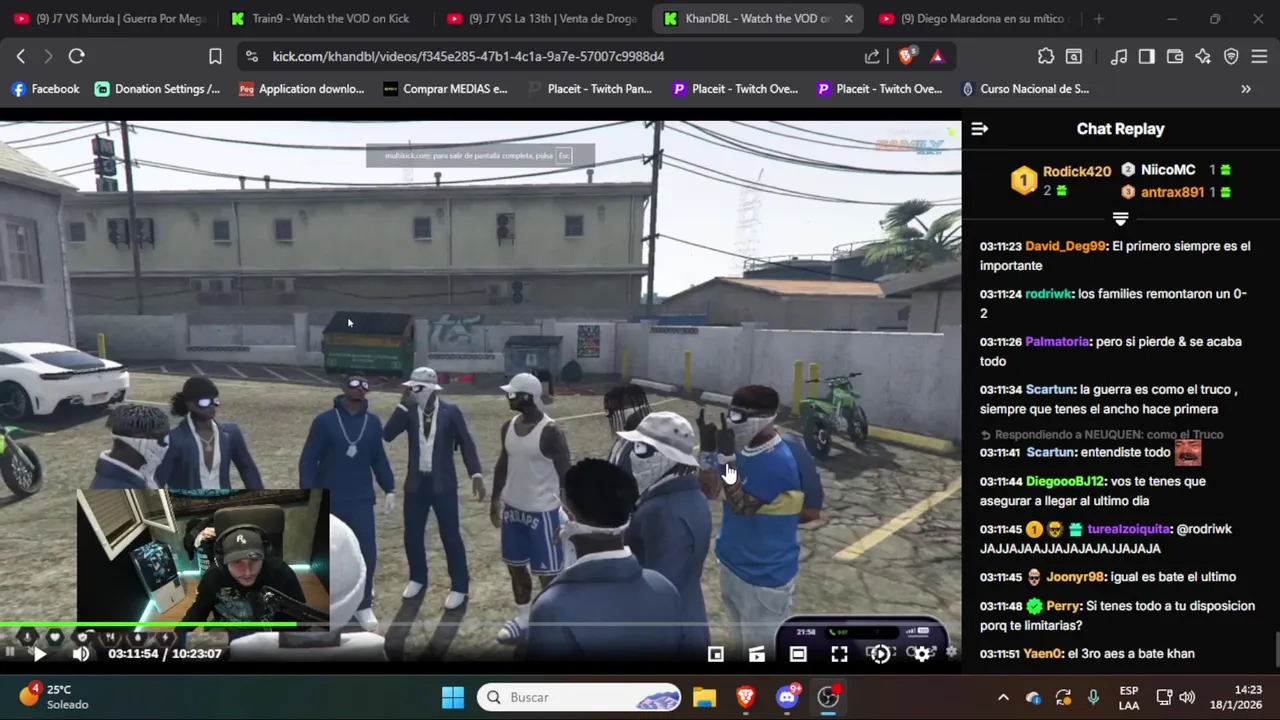Change playback speed in video controls
1280x720 pixels.
[x=880, y=654]
